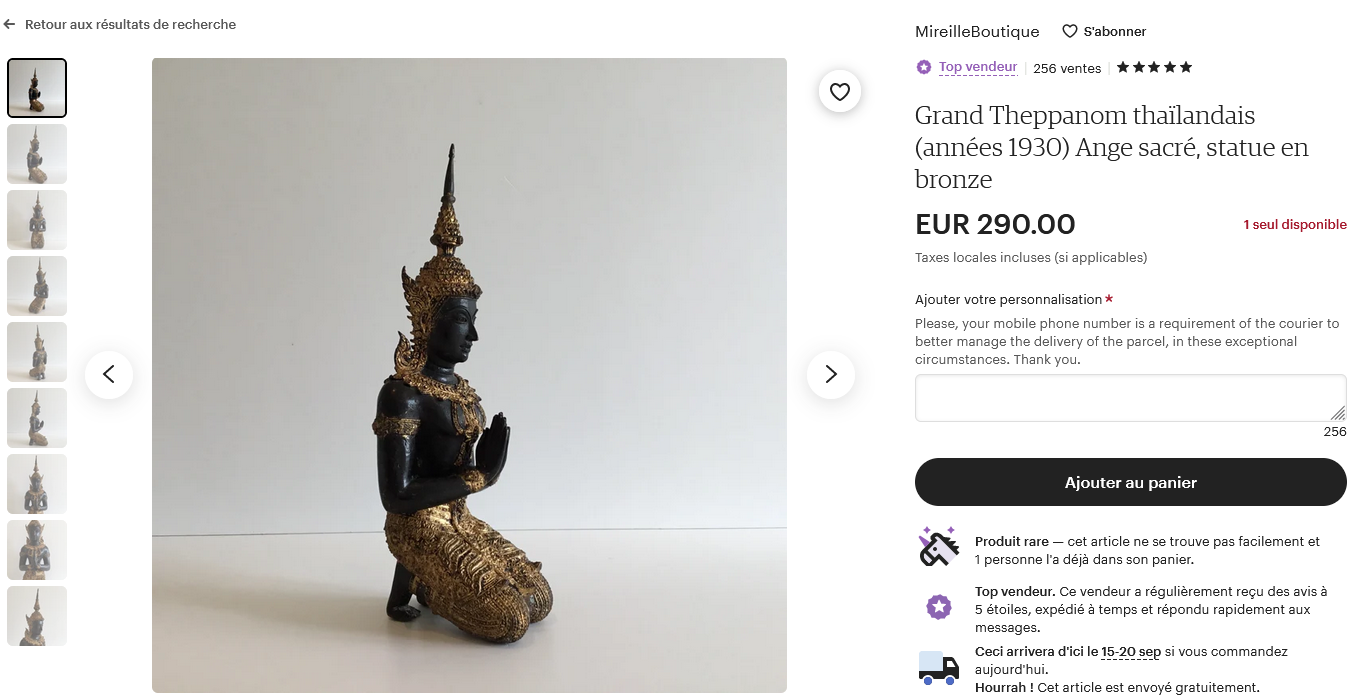The image size is (1357, 697).
Task: Select the second statue thumbnail in the list
Action: click(x=37, y=154)
